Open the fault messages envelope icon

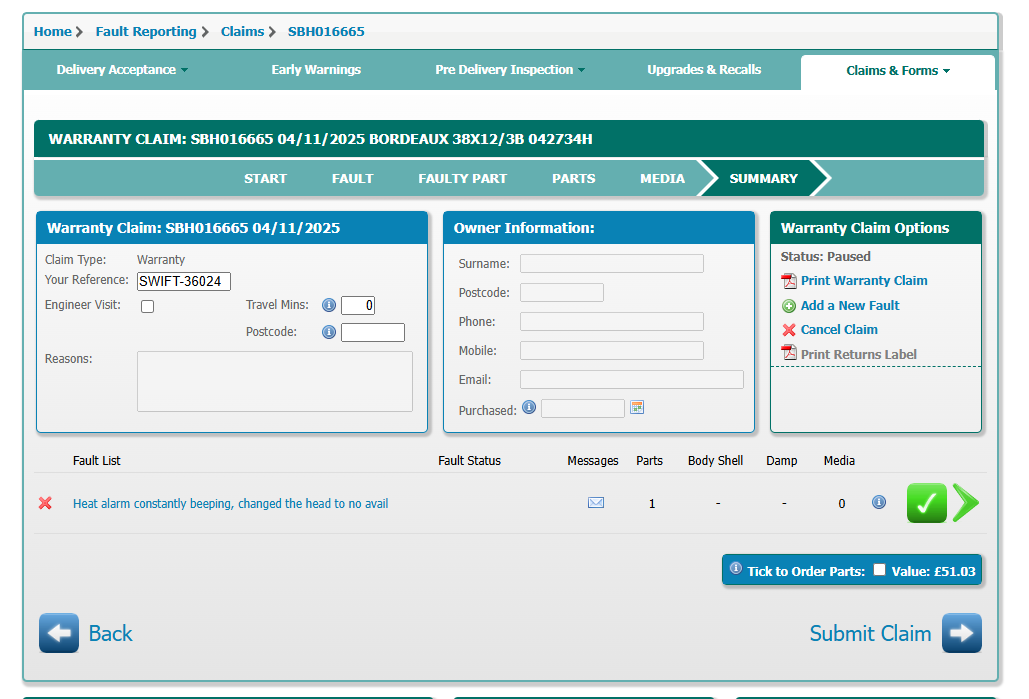point(596,503)
